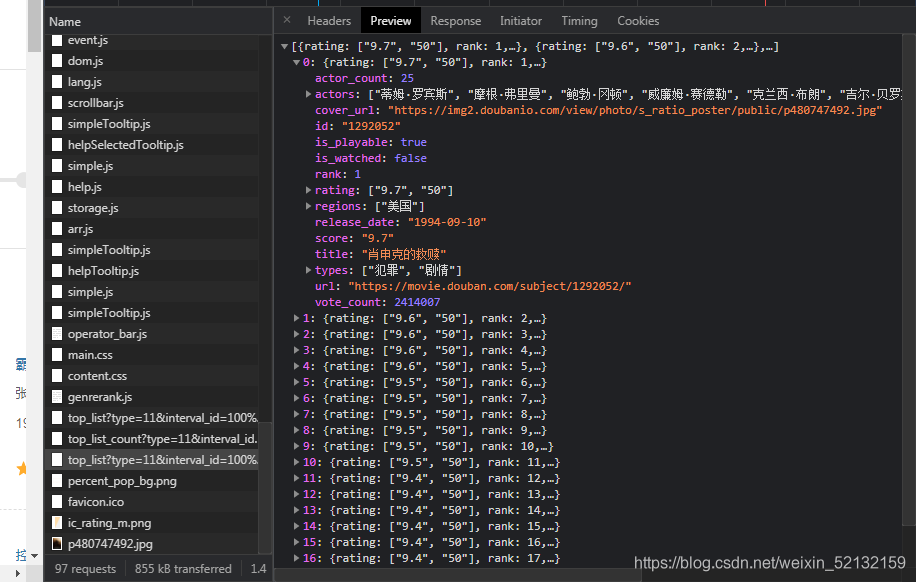
Task: Click the file icon beside event.js
Action: click(57, 40)
